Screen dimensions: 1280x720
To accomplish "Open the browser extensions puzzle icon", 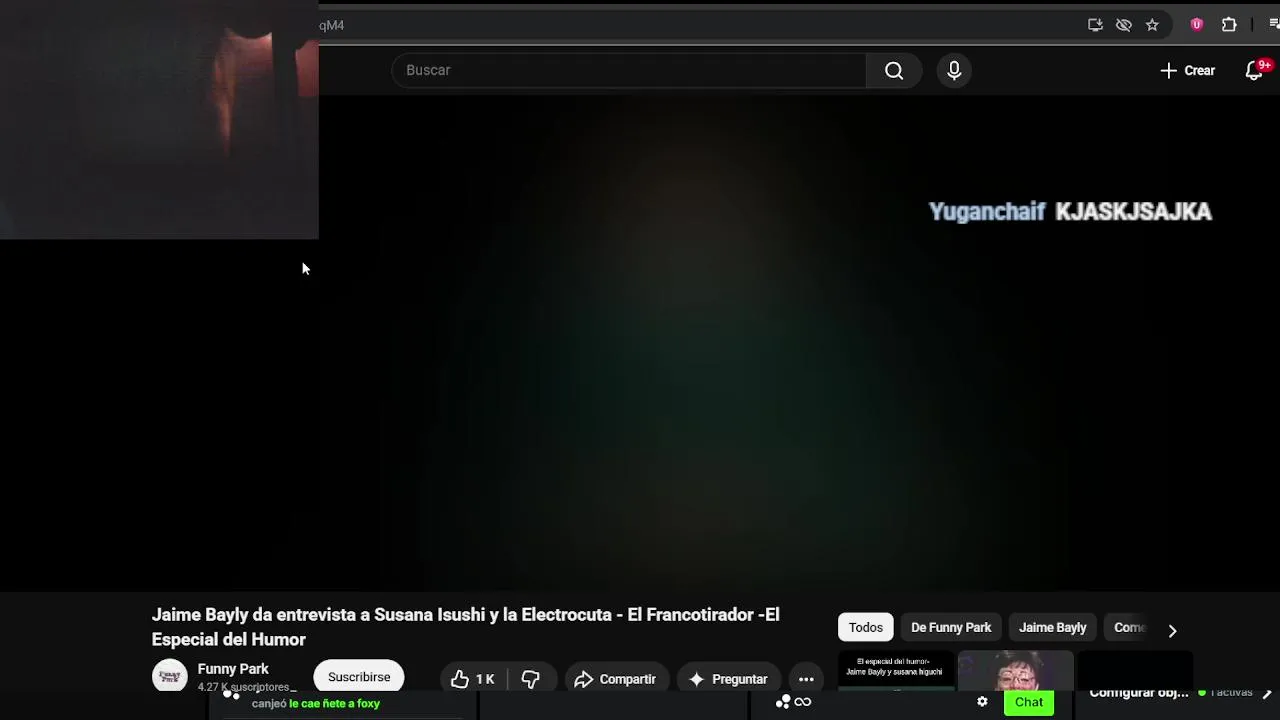I will point(1229,25).
